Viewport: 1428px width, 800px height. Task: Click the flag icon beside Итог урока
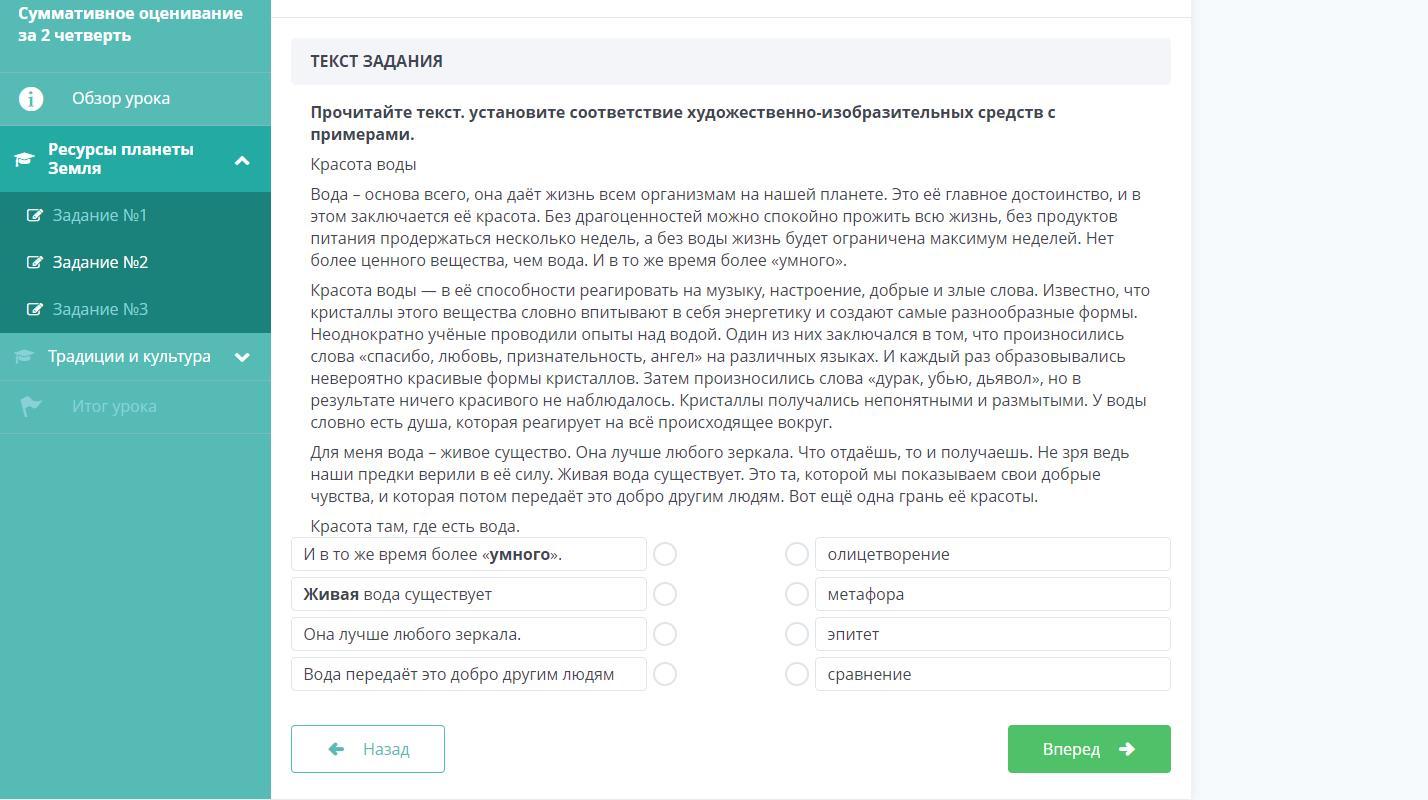(31, 406)
